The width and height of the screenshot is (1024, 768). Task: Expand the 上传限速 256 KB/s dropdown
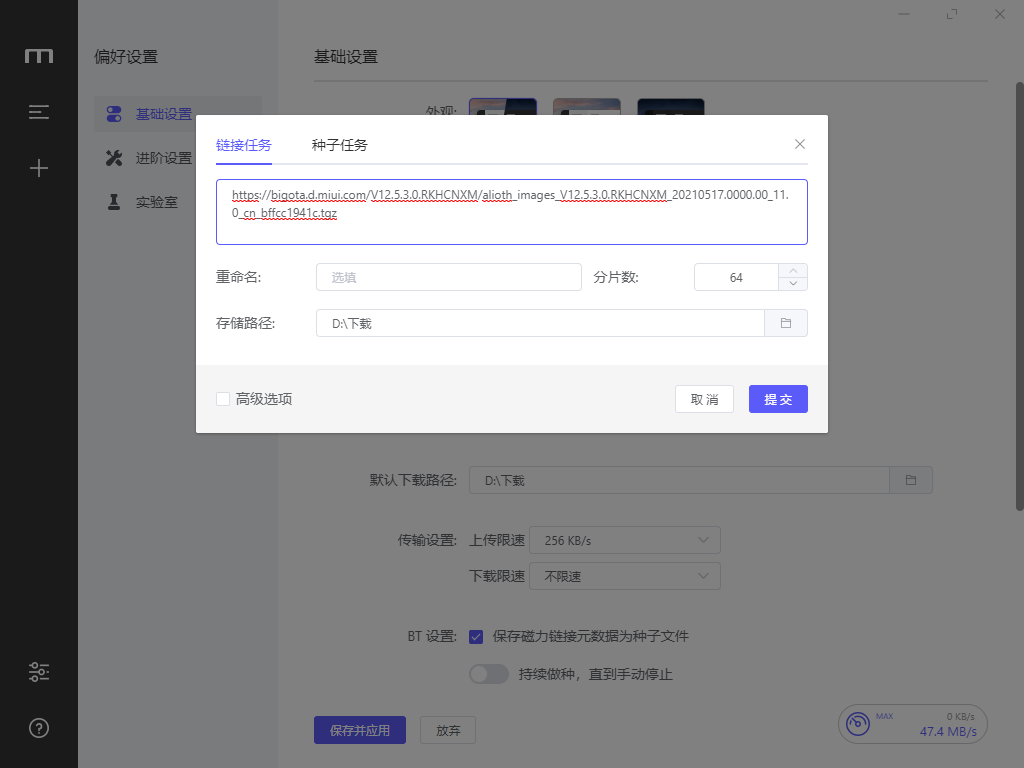(x=624, y=540)
